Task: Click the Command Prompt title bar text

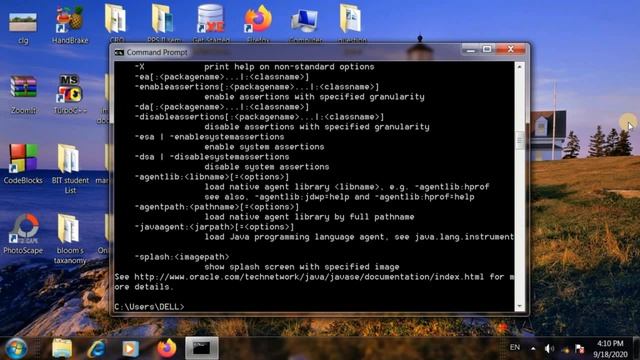Action: 157,52
